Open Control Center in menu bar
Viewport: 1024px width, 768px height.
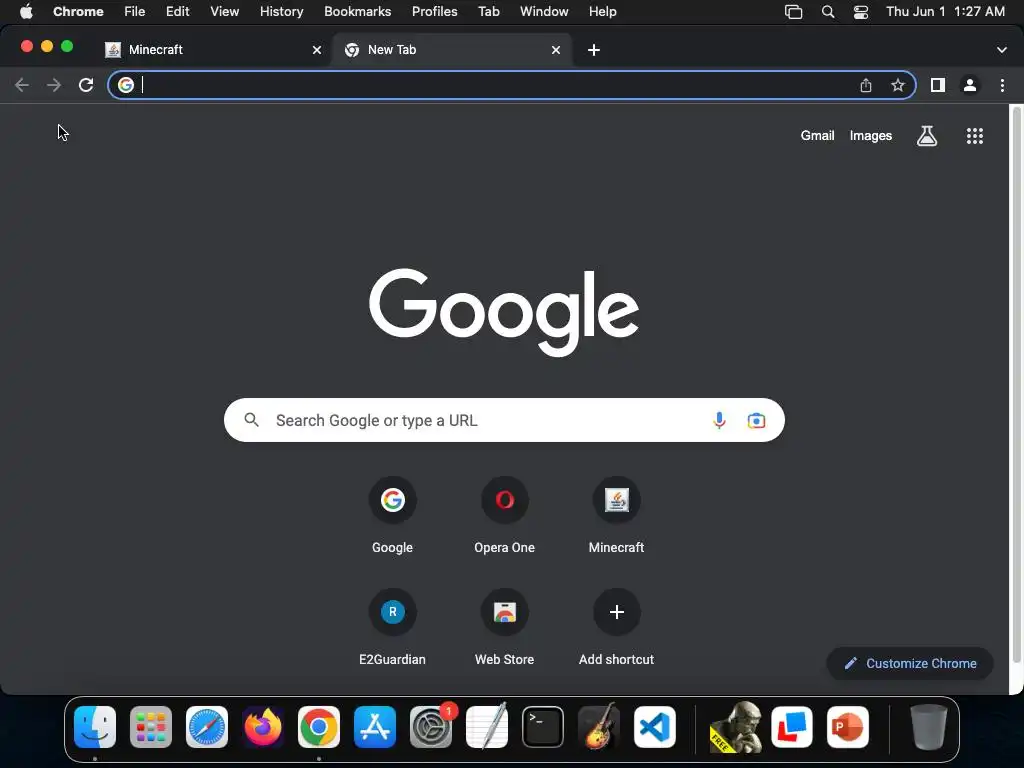pyautogui.click(x=861, y=12)
